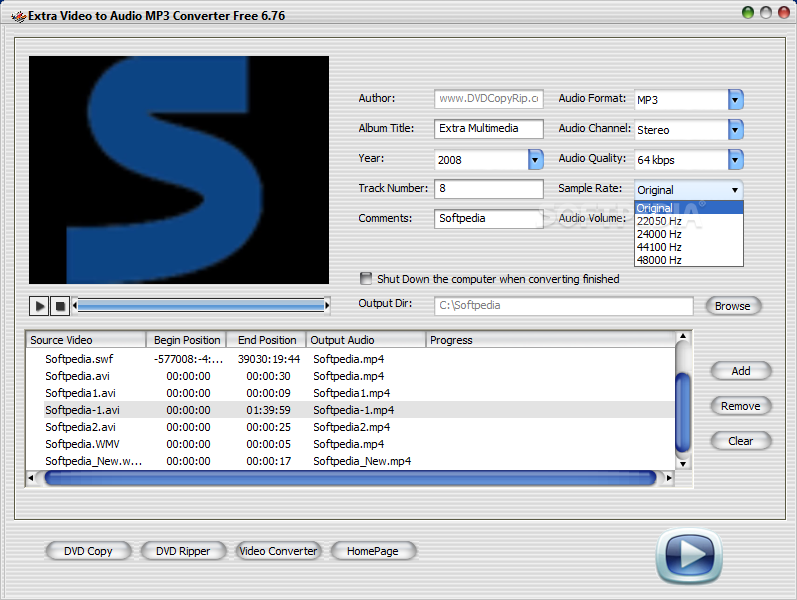797x600 pixels.
Task: Click the Album Title field
Action: pyautogui.click(x=488, y=129)
